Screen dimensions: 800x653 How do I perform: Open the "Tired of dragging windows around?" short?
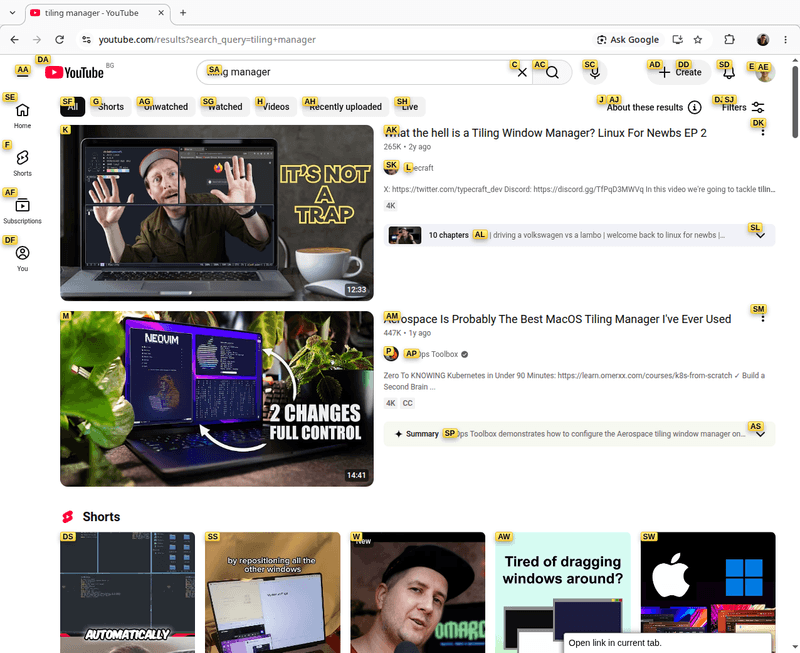pyautogui.click(x=563, y=592)
